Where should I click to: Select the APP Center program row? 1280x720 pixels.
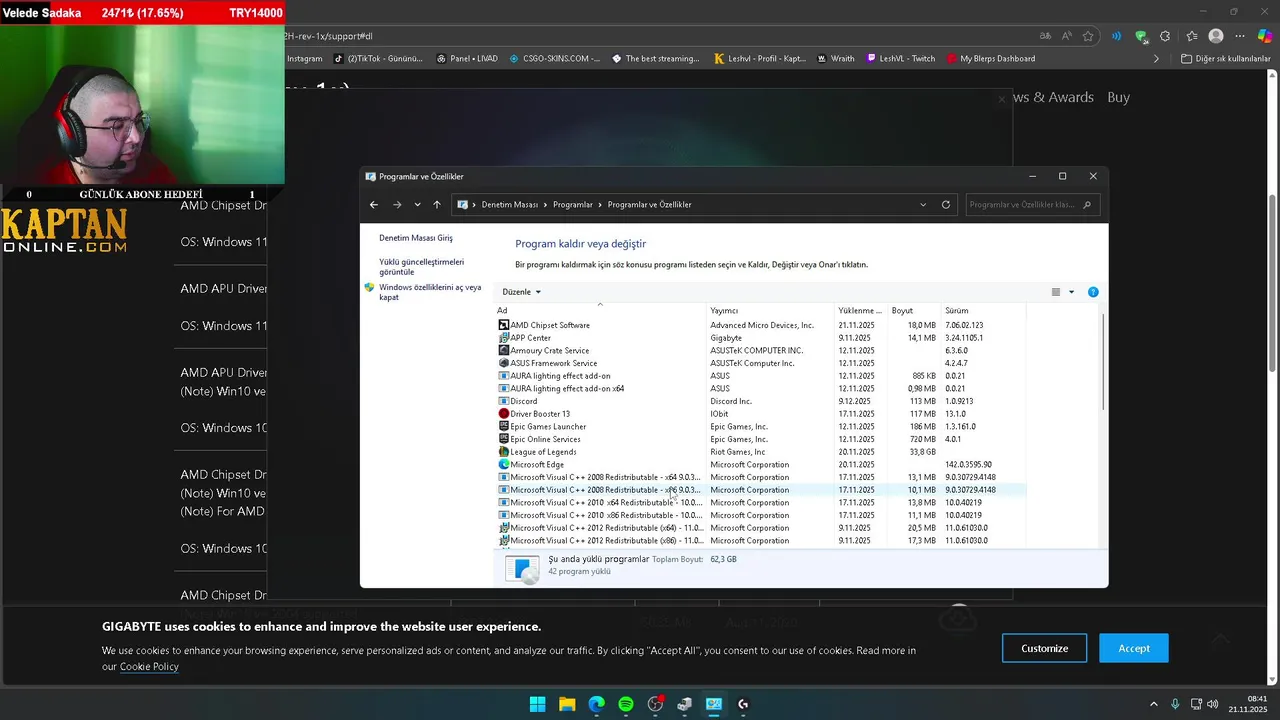[x=761, y=338]
